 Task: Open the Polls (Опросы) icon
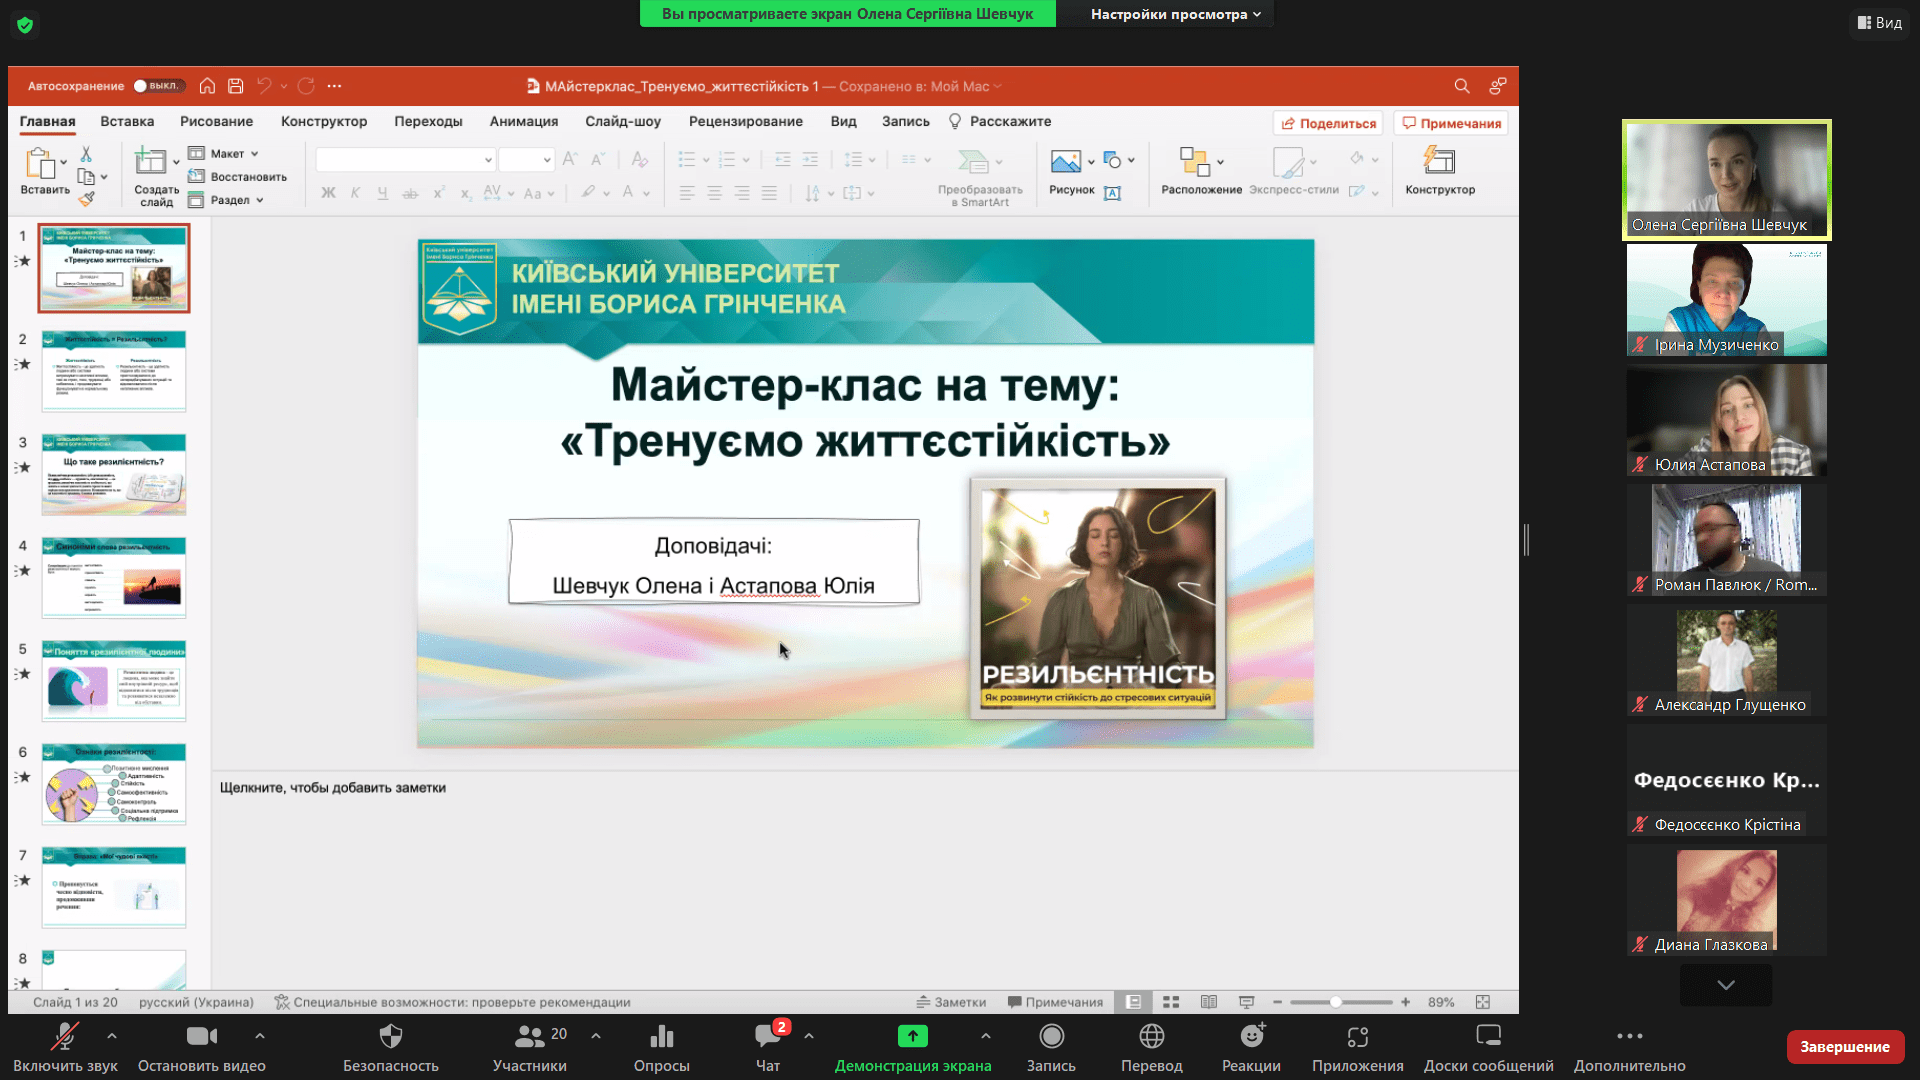point(661,1037)
